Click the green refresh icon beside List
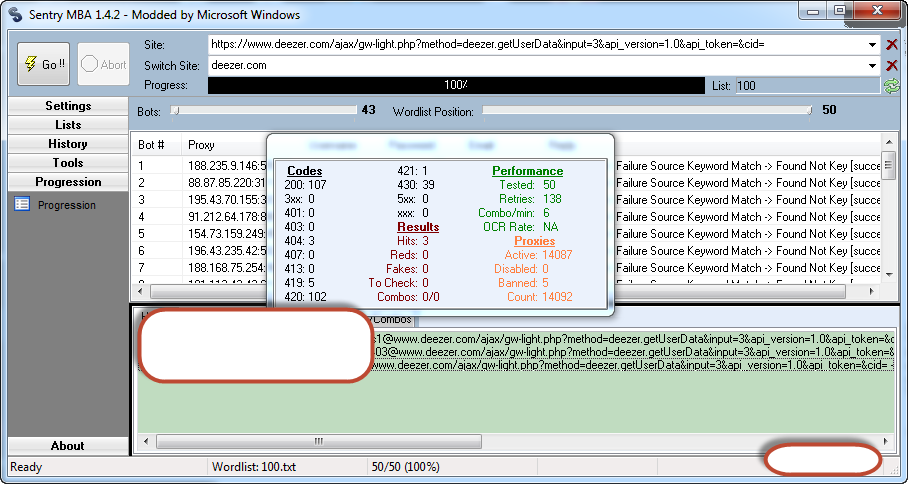 892,86
